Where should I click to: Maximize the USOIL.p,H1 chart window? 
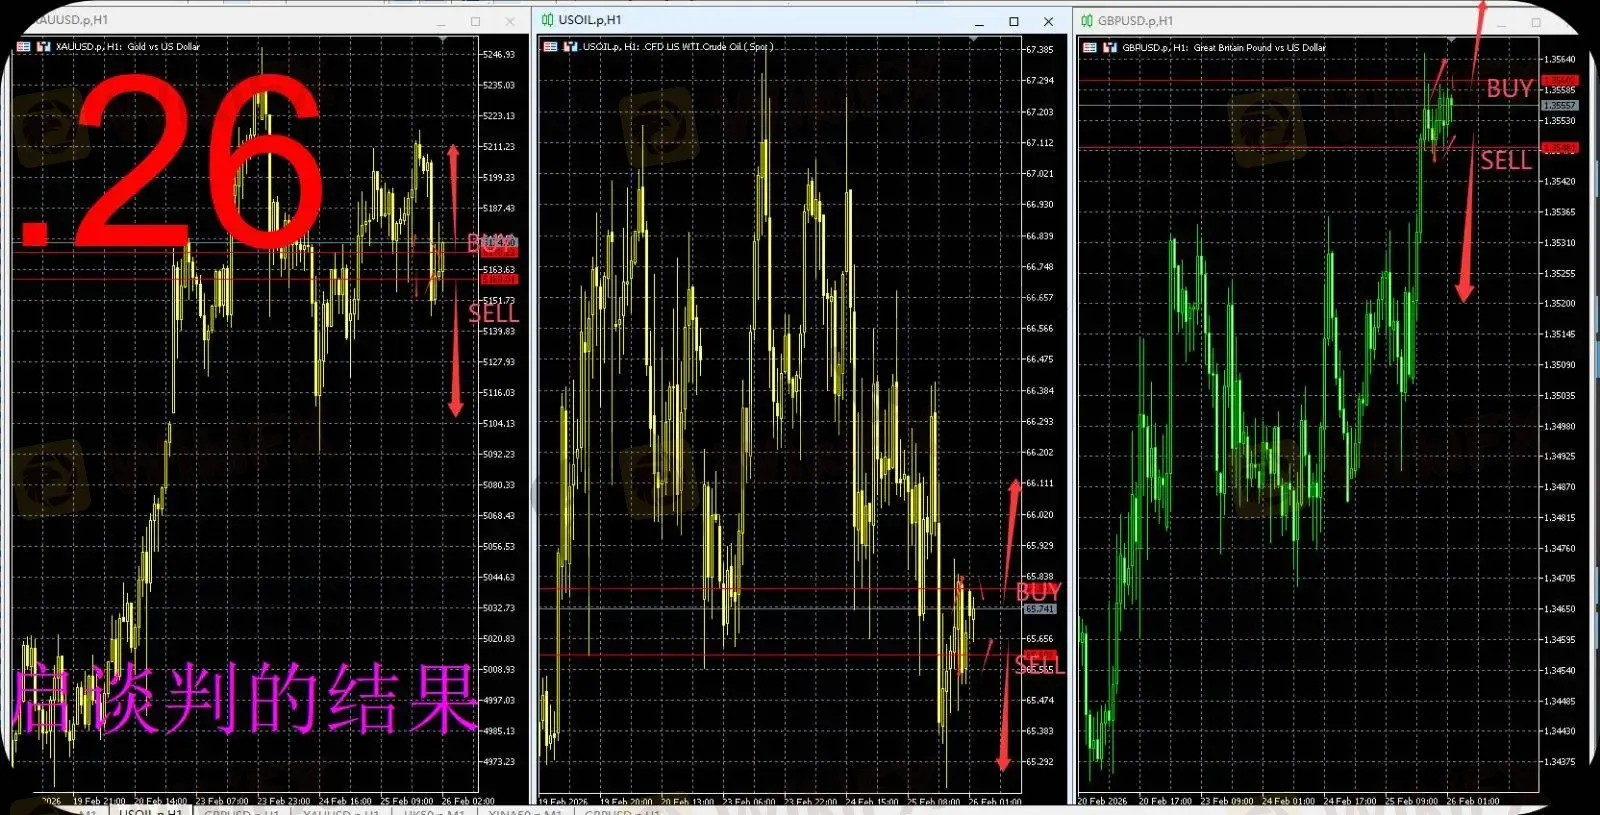click(1014, 21)
